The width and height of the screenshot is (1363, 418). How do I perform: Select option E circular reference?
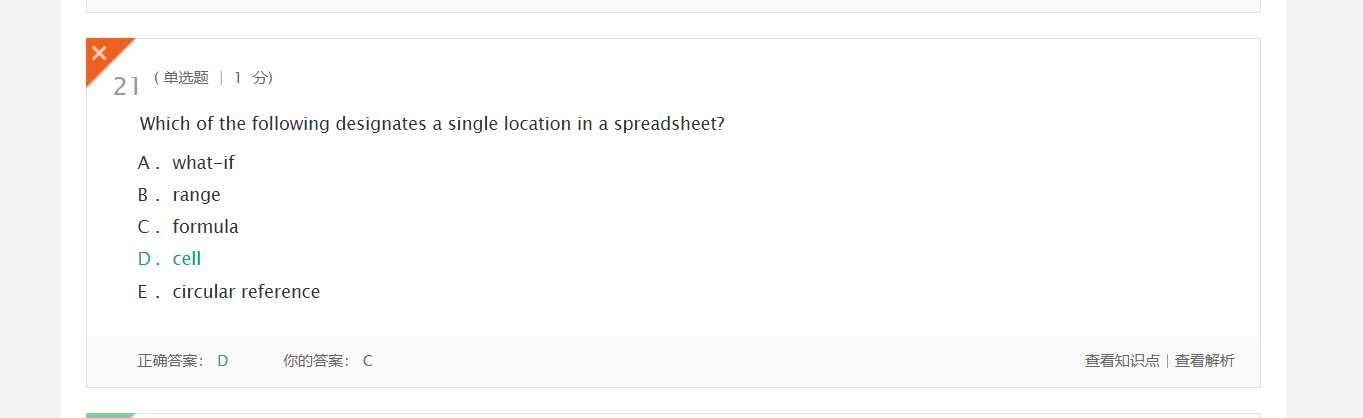[x=229, y=292]
